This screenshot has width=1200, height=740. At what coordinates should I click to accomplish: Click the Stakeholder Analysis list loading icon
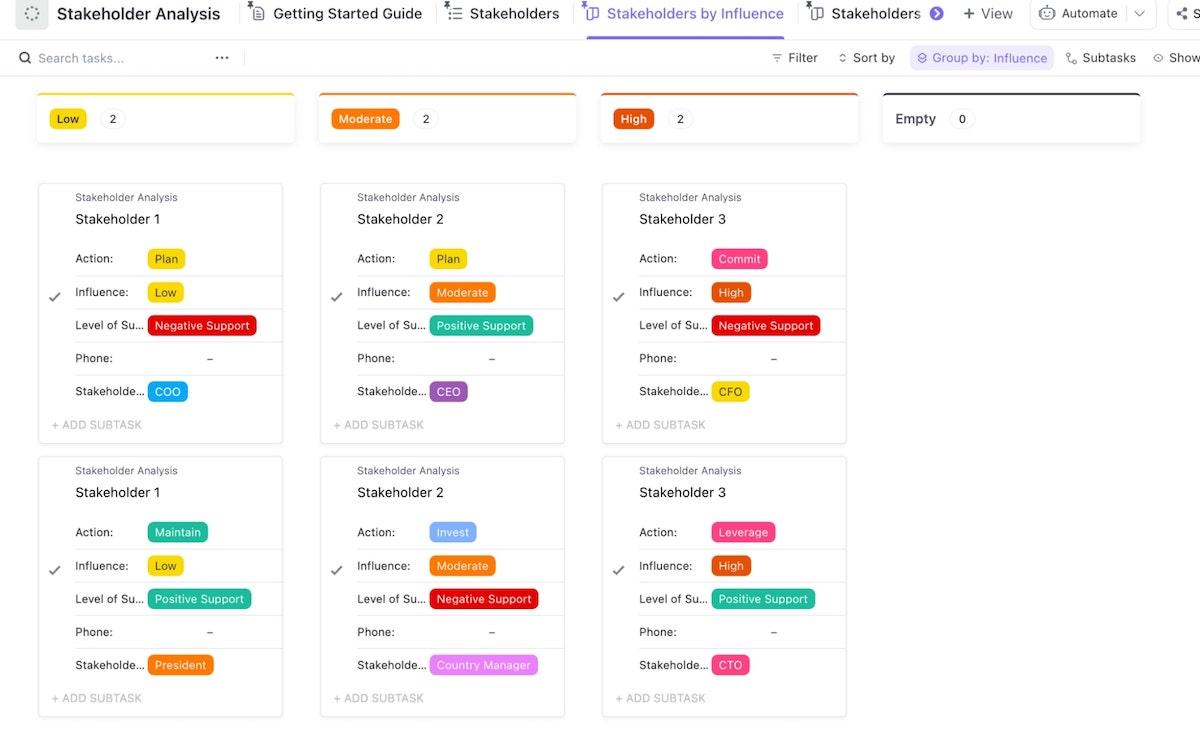click(x=32, y=14)
